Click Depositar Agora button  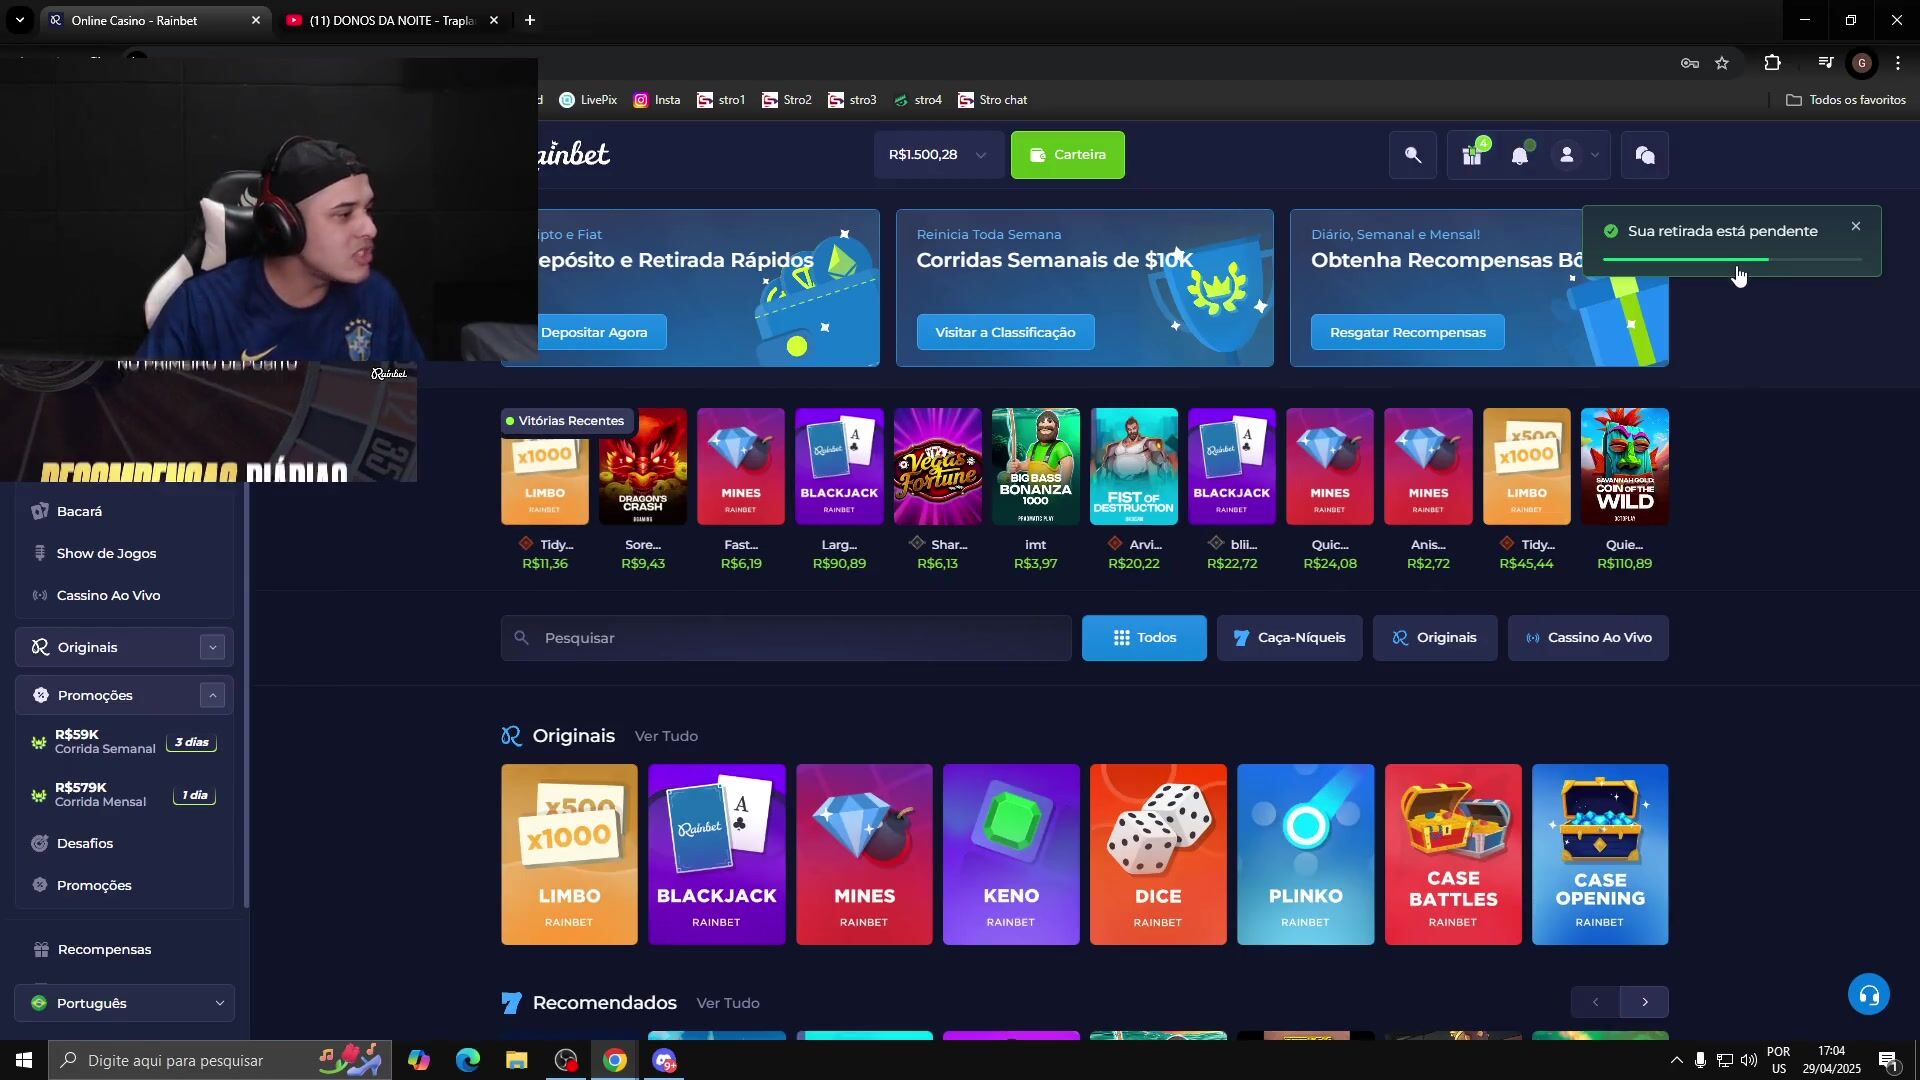click(x=594, y=332)
